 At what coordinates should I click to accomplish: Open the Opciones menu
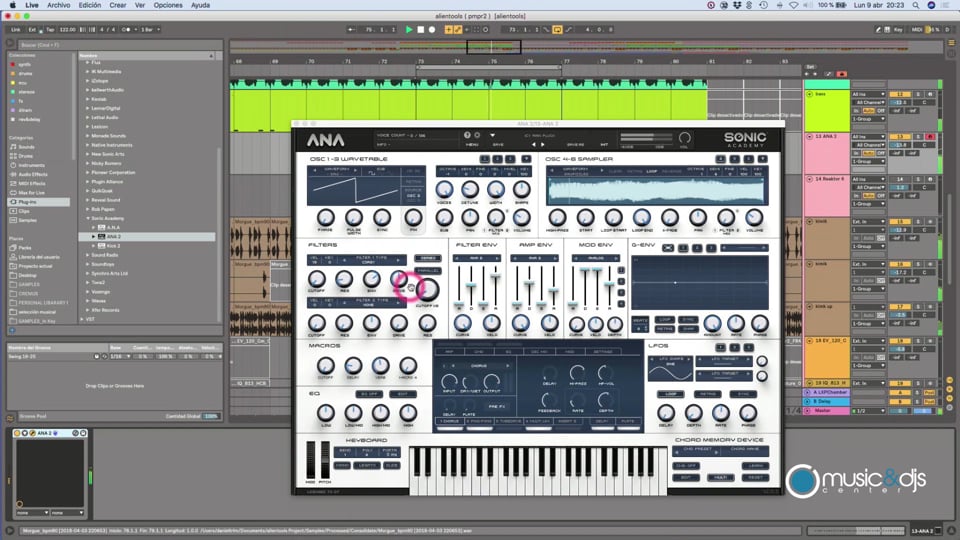click(168, 5)
